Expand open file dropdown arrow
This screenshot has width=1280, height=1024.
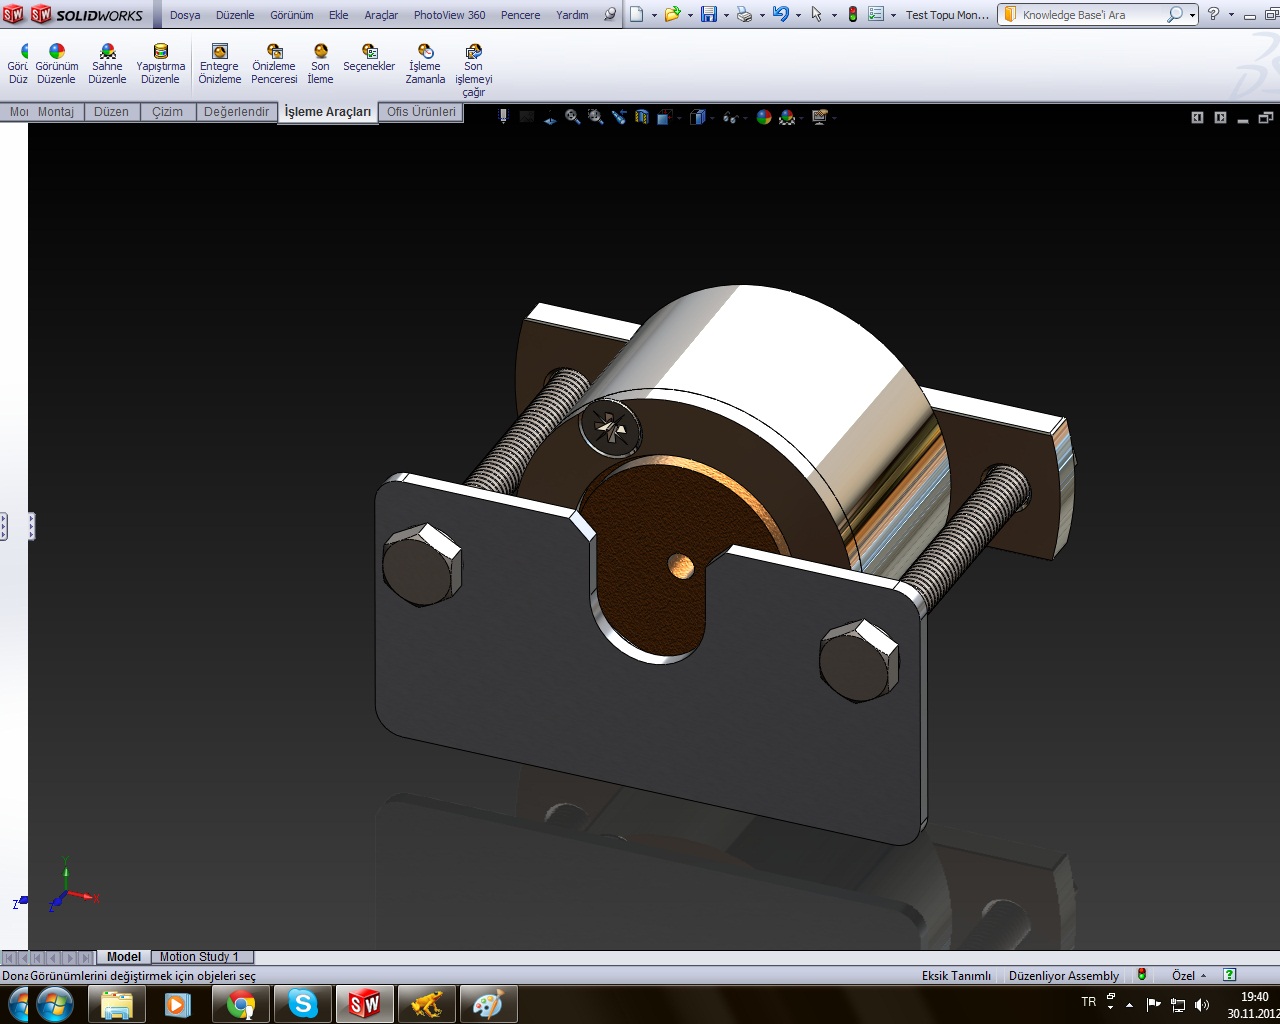[690, 15]
